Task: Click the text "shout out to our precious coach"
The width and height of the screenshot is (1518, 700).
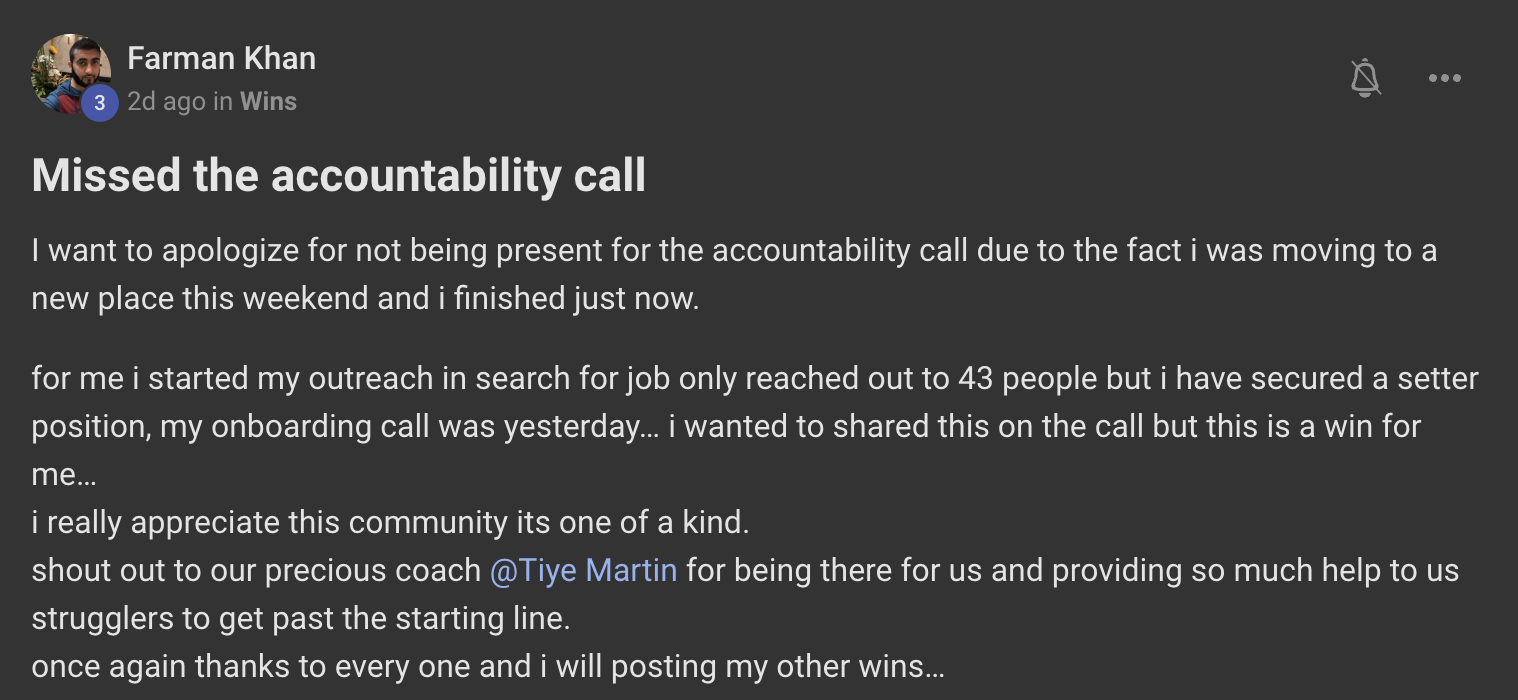Action: tap(256, 570)
